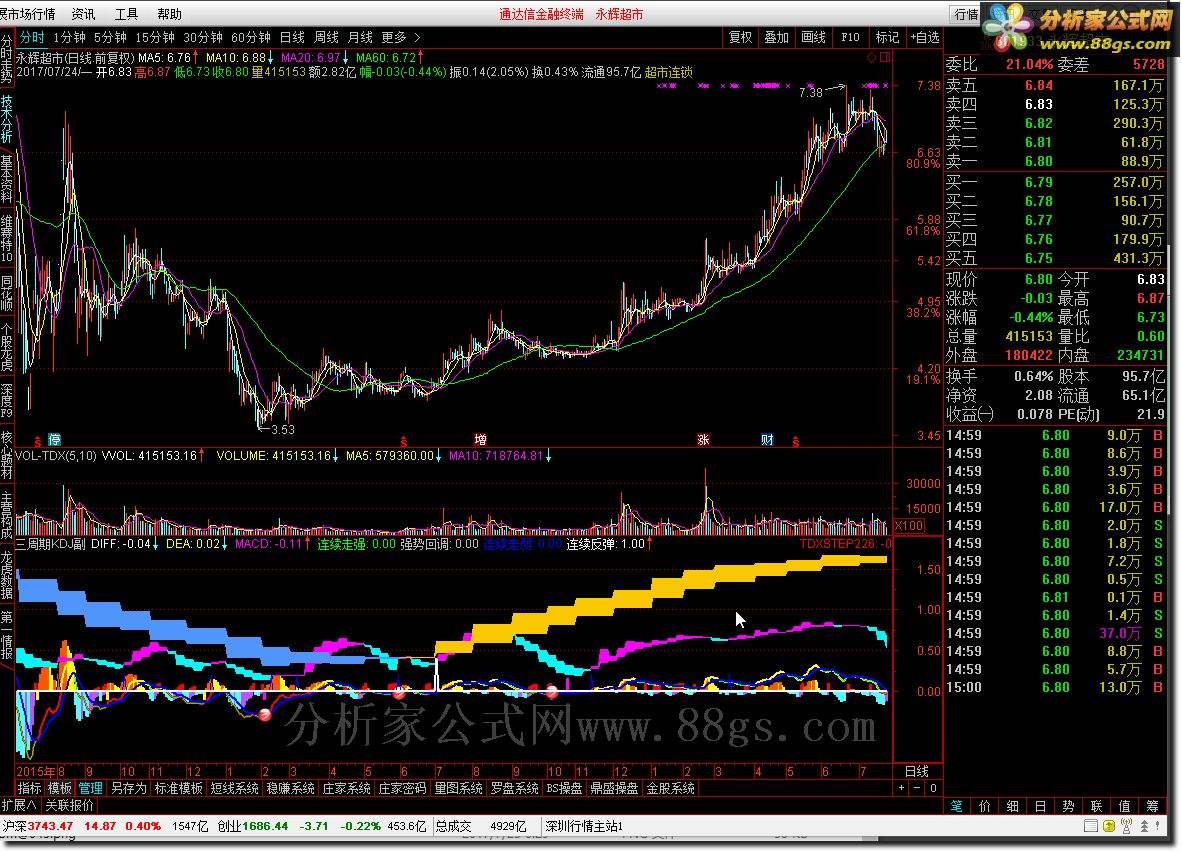
Task: Click the 值 value tab icon
Action: (1124, 806)
